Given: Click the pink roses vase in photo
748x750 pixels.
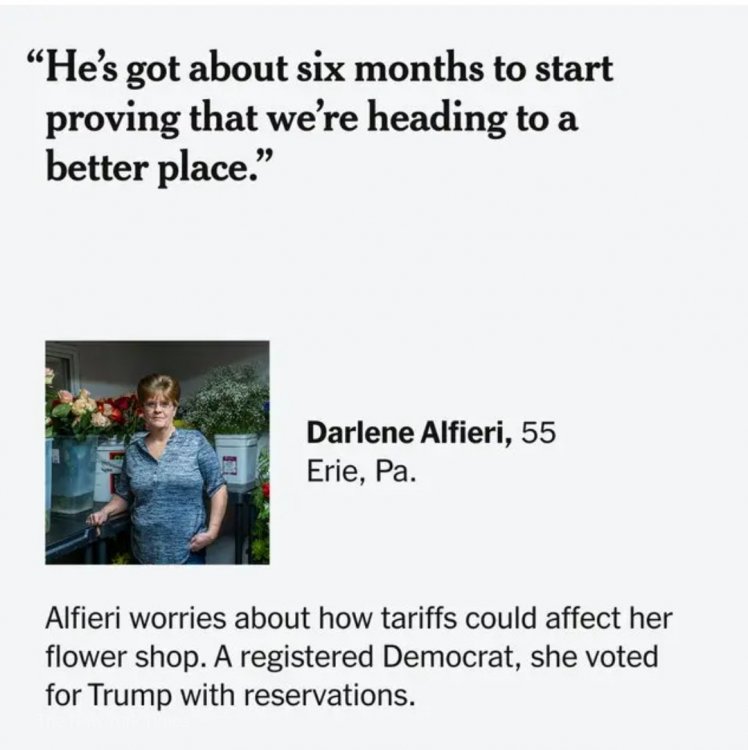Looking at the screenshot, I should coord(74,455).
